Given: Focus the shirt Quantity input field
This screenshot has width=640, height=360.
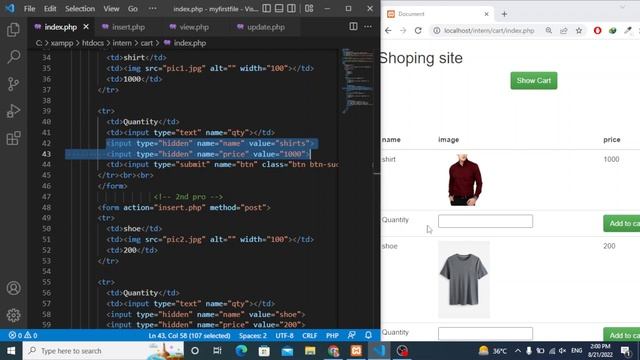Looking at the screenshot, I should point(485,221).
